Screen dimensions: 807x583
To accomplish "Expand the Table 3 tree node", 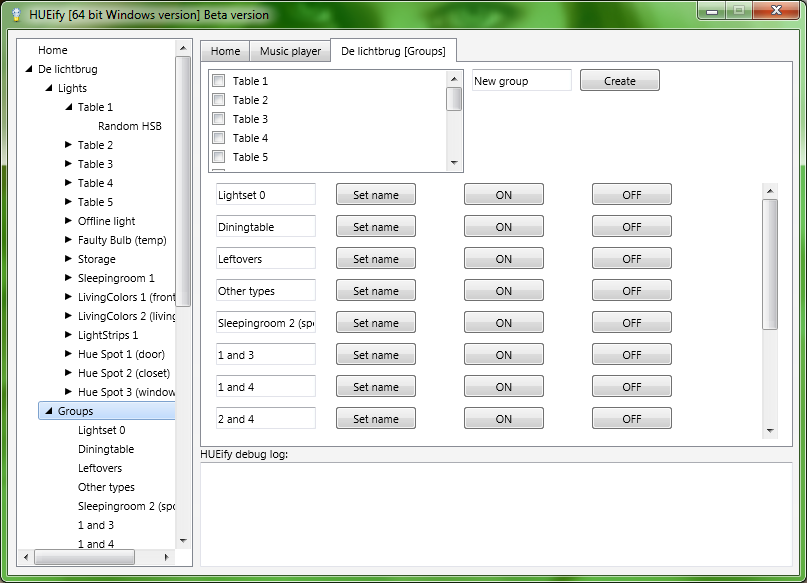I will tap(68, 164).
